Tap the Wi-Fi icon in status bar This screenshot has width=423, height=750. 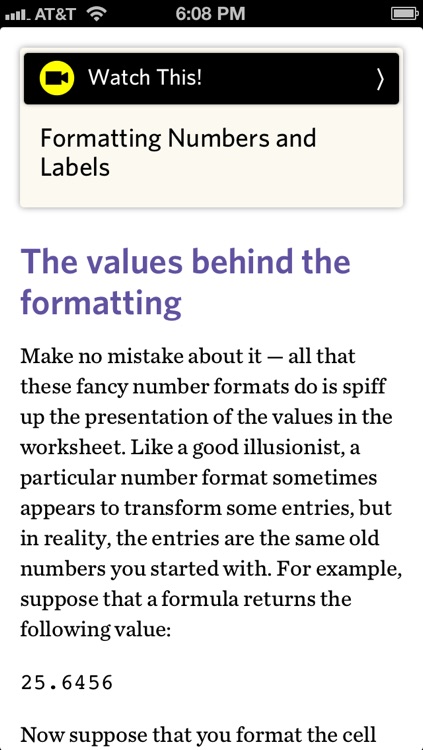[97, 13]
